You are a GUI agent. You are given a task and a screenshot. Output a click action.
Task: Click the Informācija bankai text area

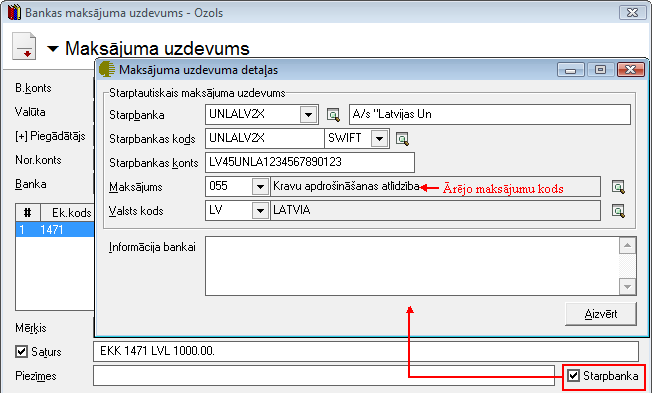click(412, 266)
